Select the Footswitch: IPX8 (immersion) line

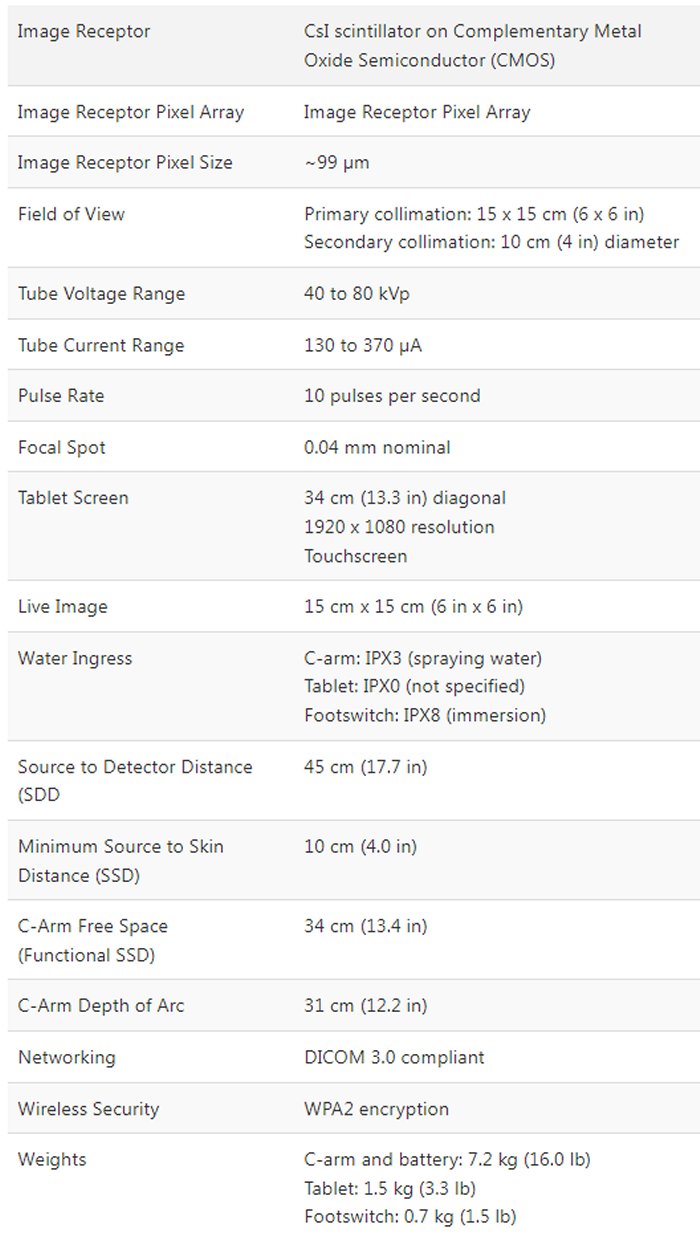pyautogui.click(x=425, y=715)
